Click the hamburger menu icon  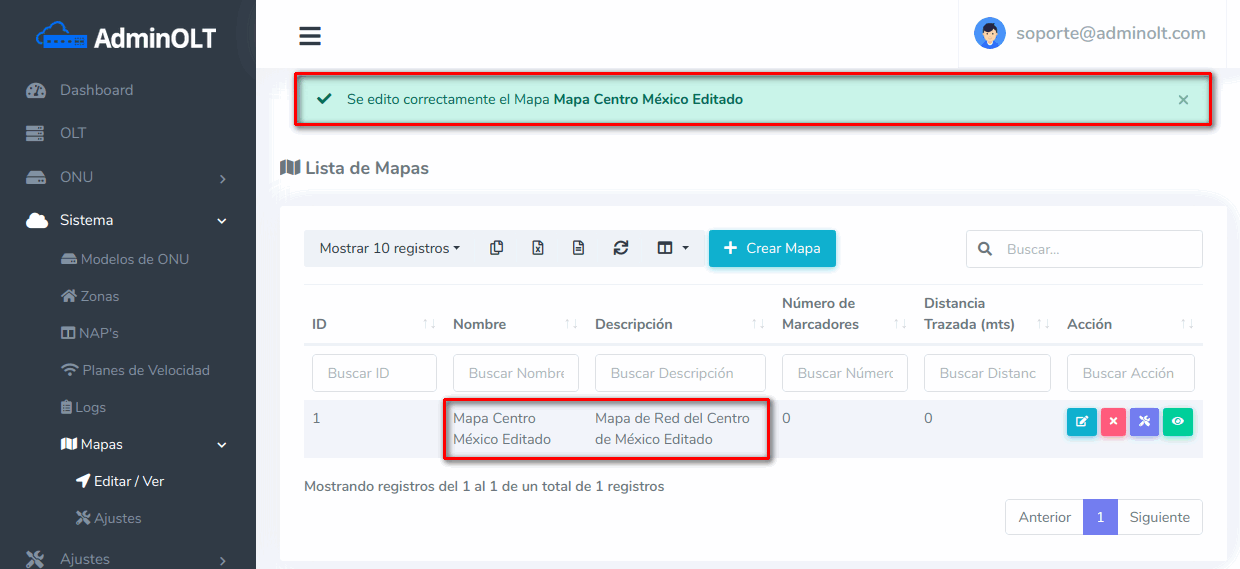tap(310, 36)
